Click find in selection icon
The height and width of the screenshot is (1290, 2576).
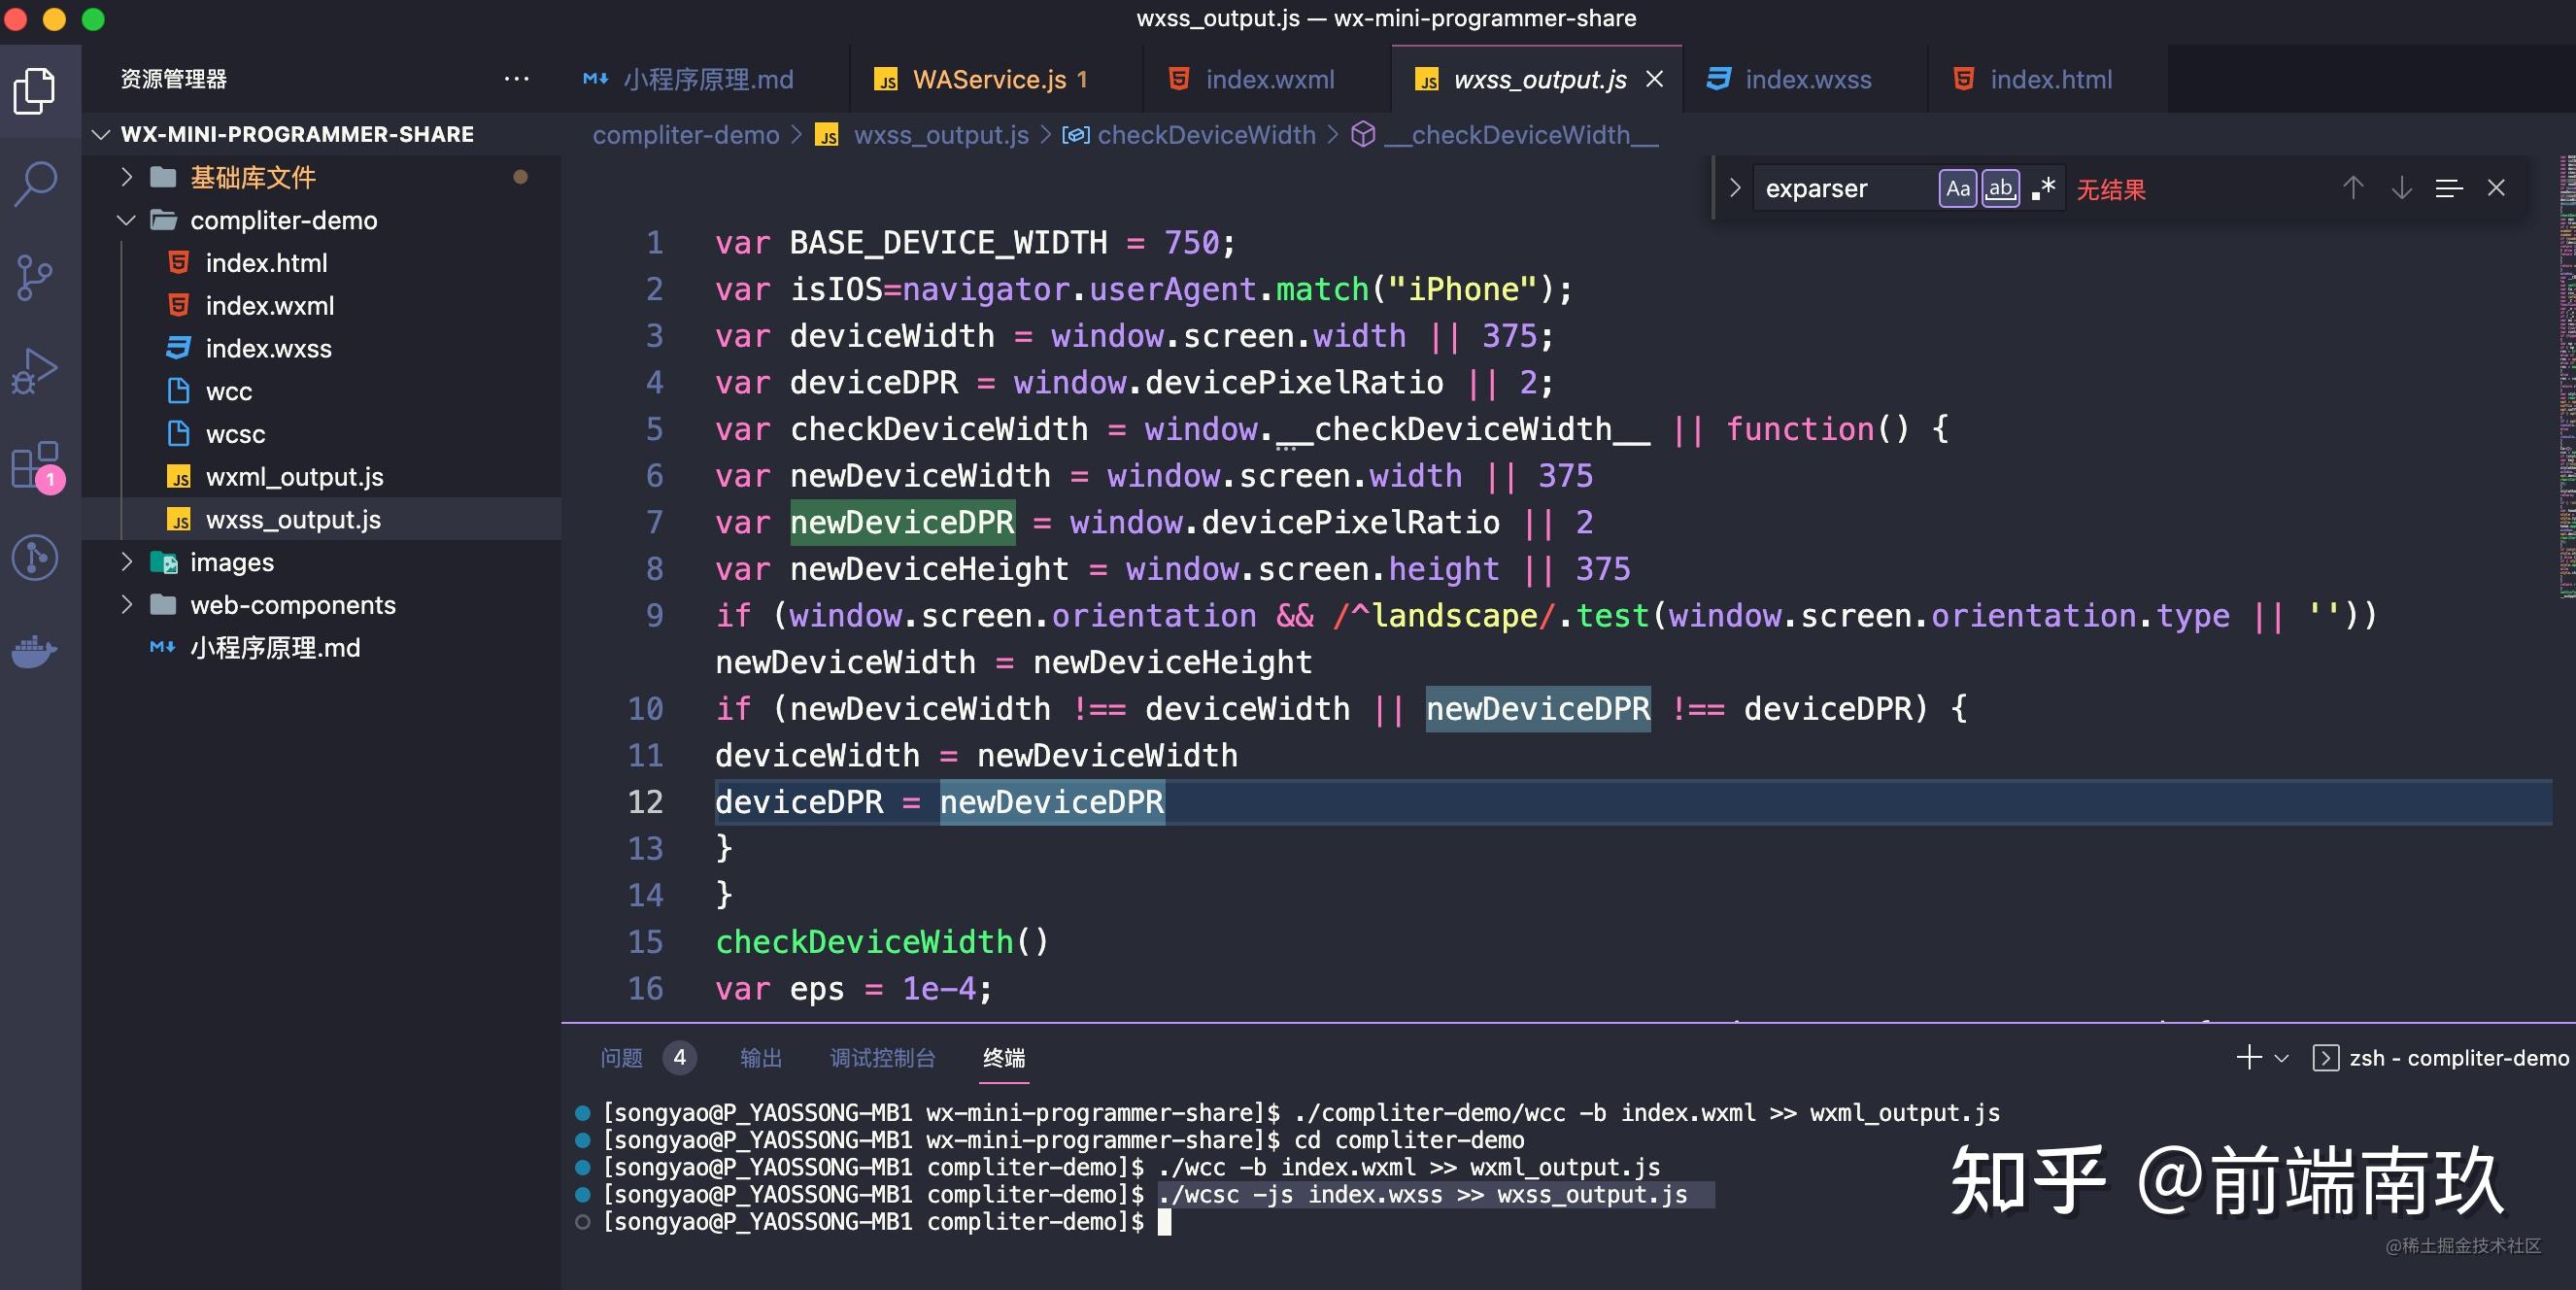click(2448, 188)
